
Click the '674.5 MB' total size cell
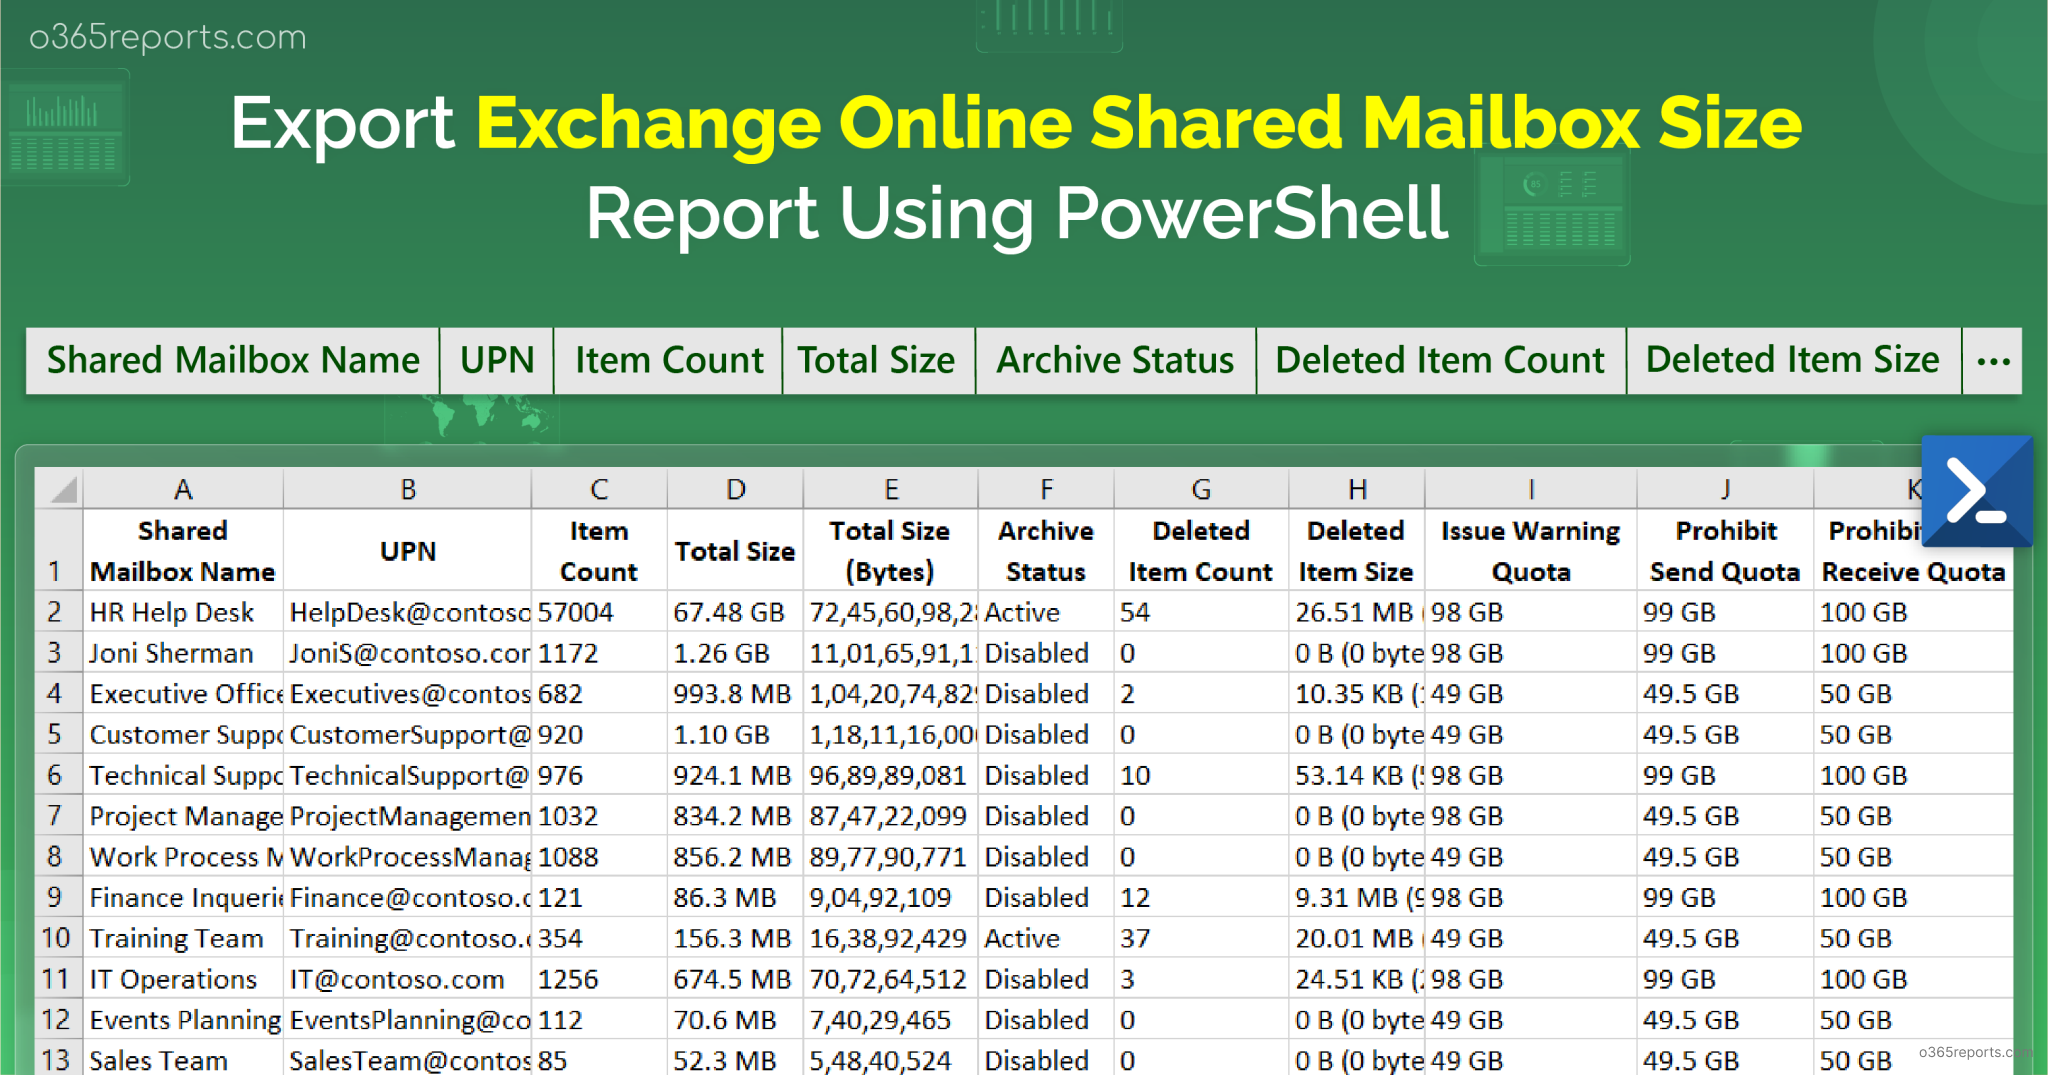coord(735,979)
